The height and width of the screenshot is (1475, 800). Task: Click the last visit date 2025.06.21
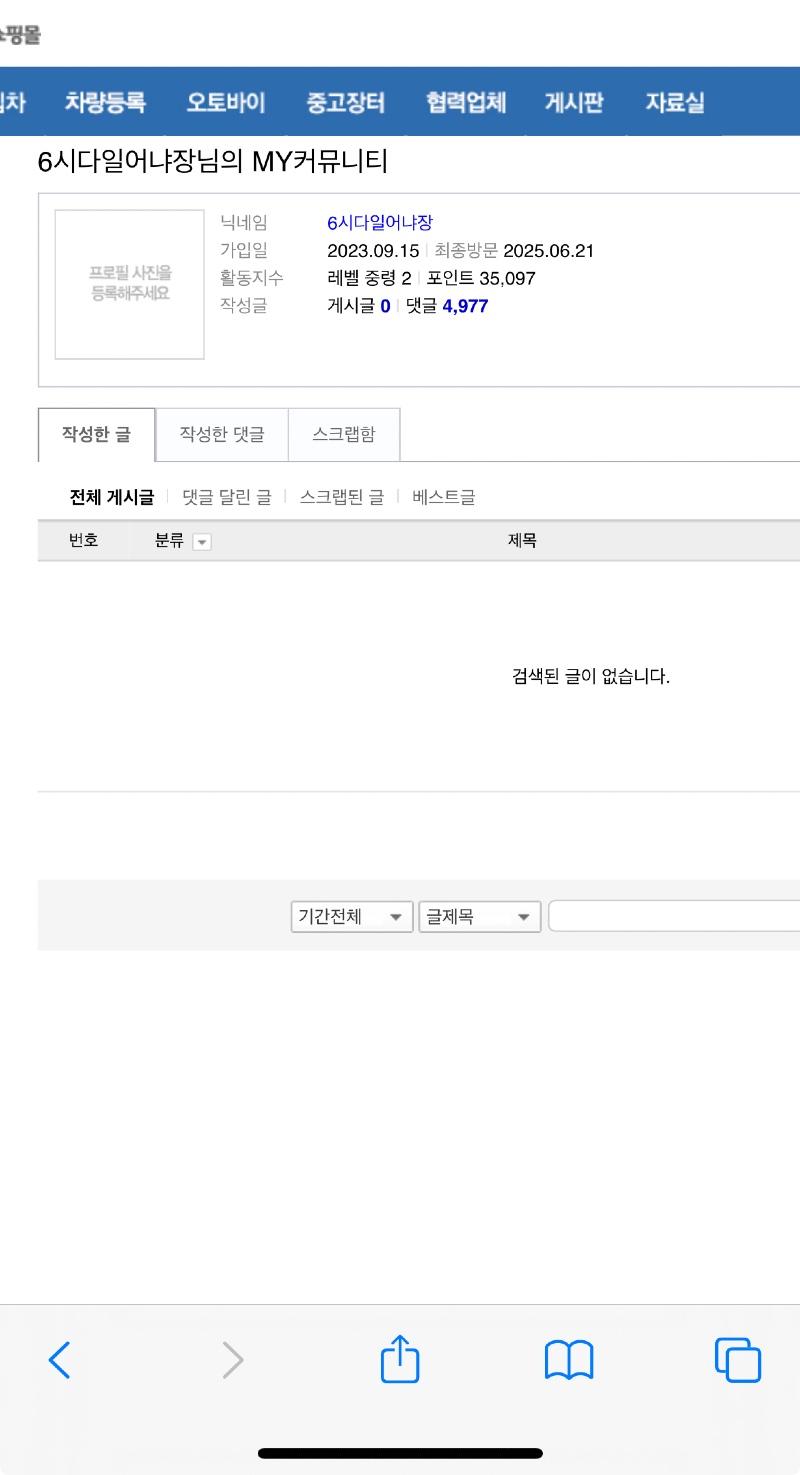(549, 251)
